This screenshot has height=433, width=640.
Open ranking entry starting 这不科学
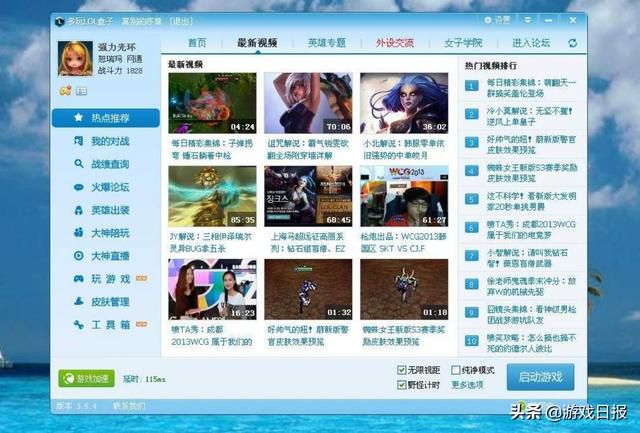coord(531,201)
